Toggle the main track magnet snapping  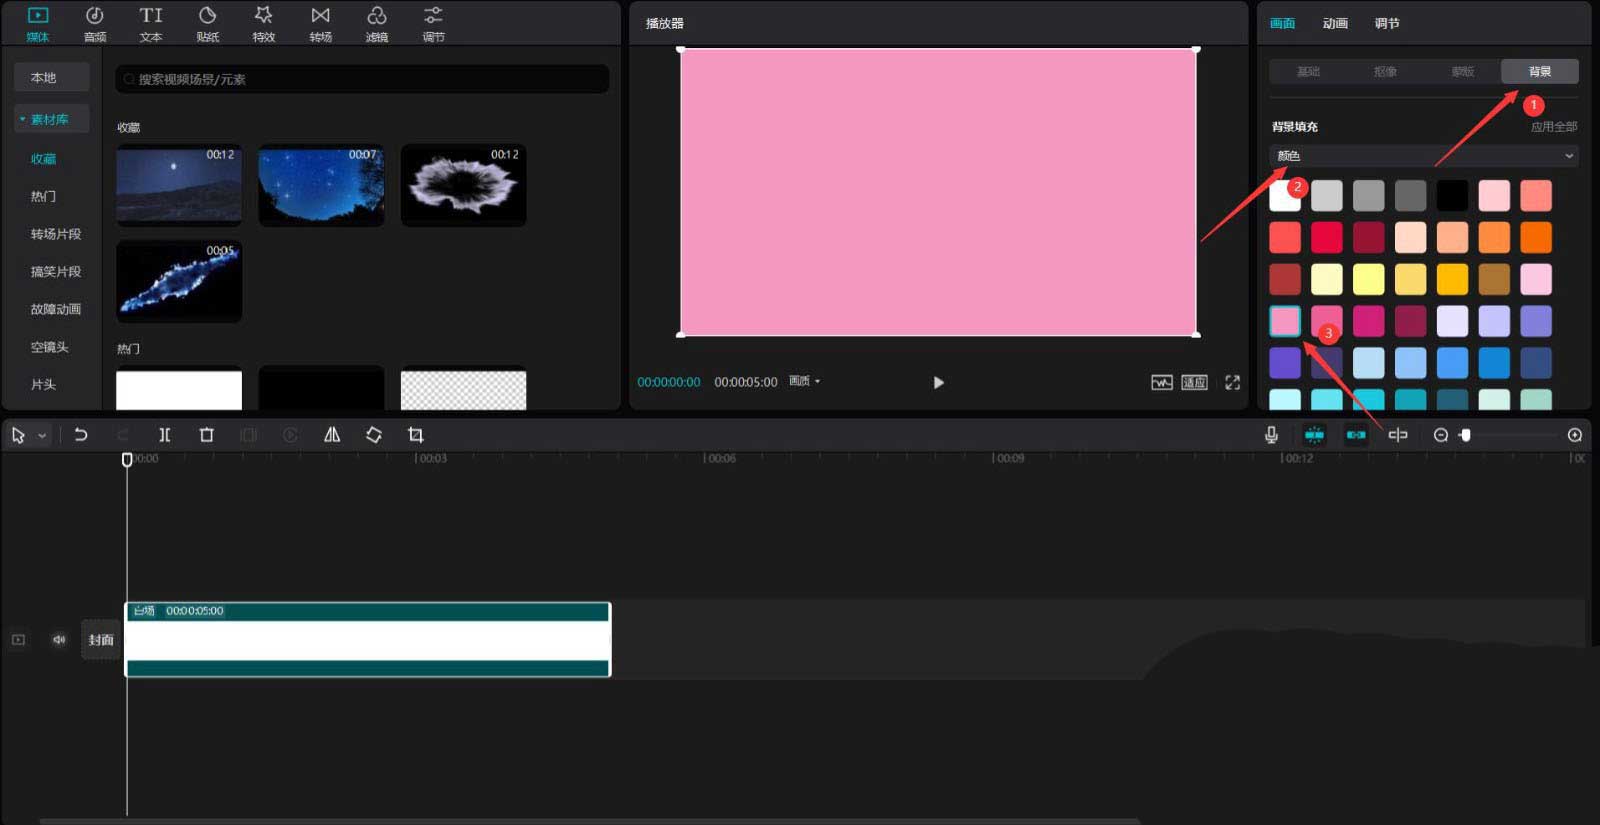(x=1314, y=435)
